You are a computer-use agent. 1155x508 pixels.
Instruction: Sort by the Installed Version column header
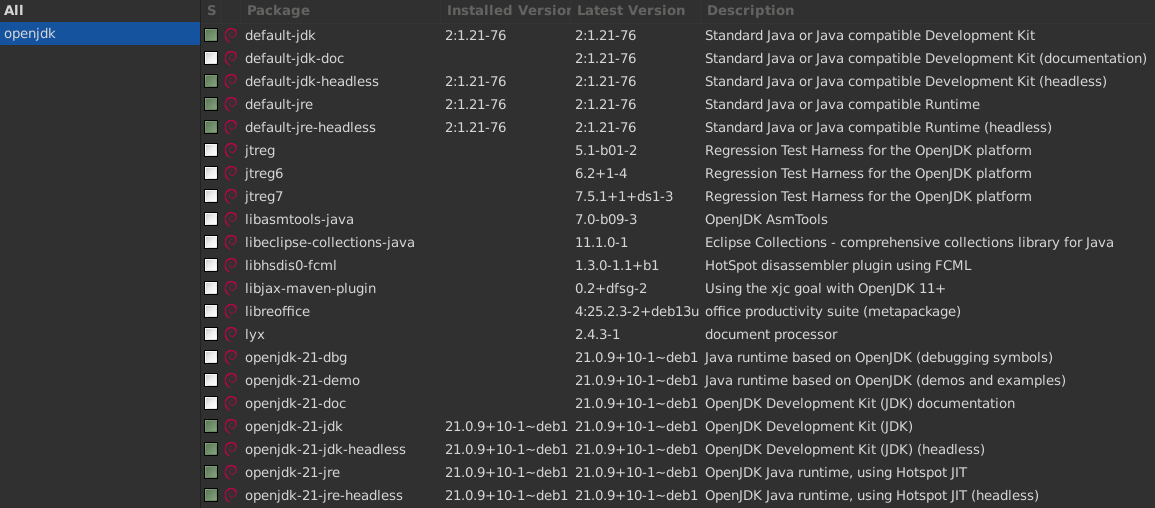click(x=507, y=10)
